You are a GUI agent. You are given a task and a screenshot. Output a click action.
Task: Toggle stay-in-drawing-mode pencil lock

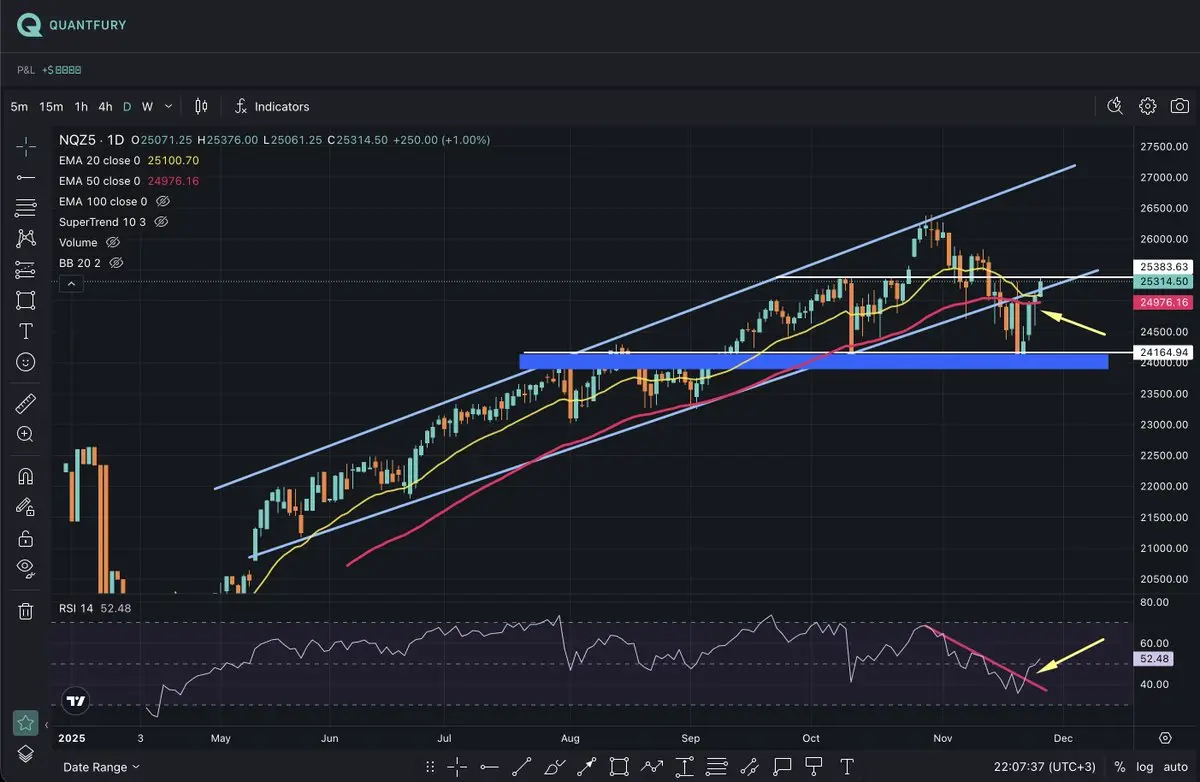[x=26, y=507]
